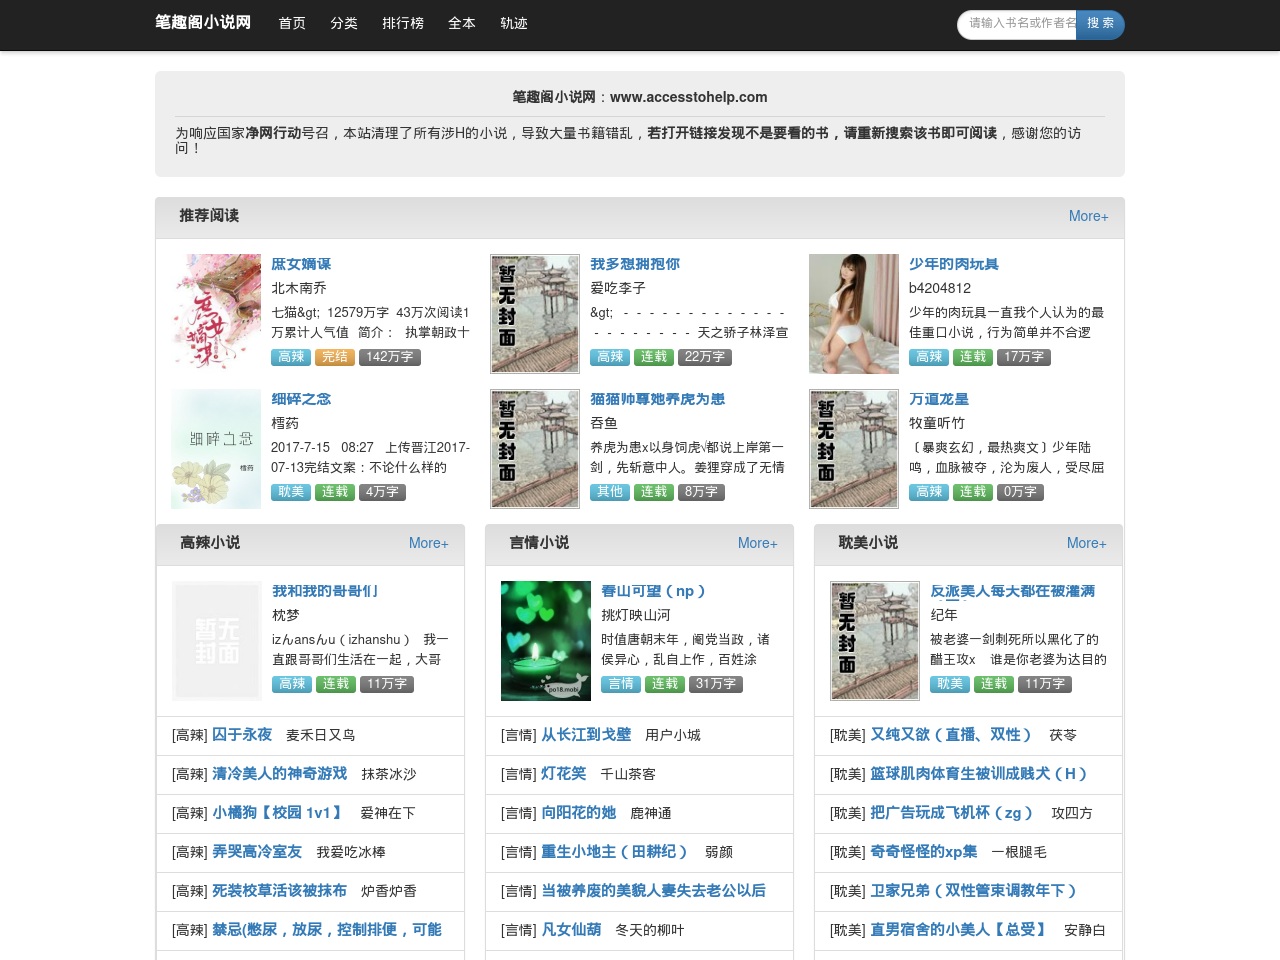Open the 春山可望 green candle cover
The image size is (1280, 960).
pyautogui.click(x=546, y=641)
